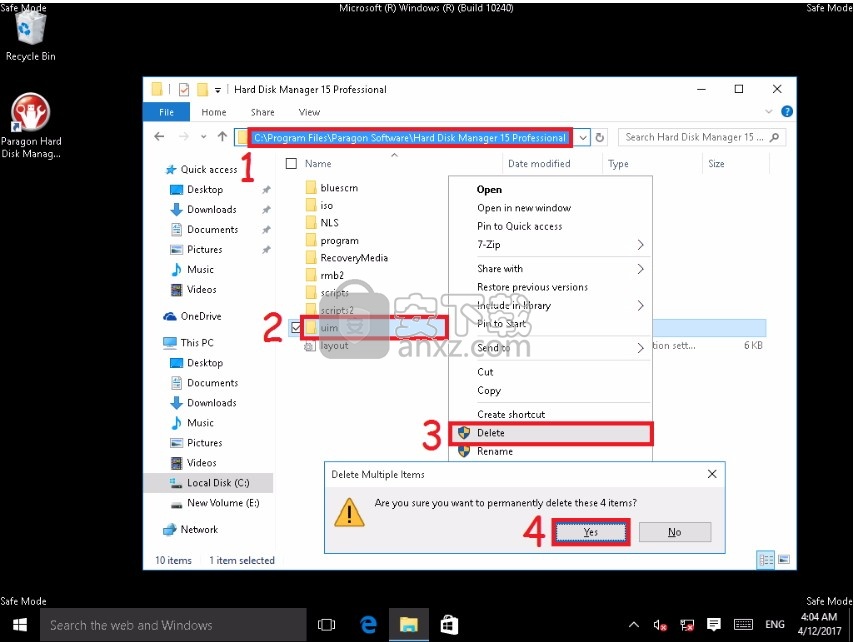Screen dimensions: 854x642
Task: Click Search the web and Windows box
Action: pyautogui.click(x=173, y=625)
